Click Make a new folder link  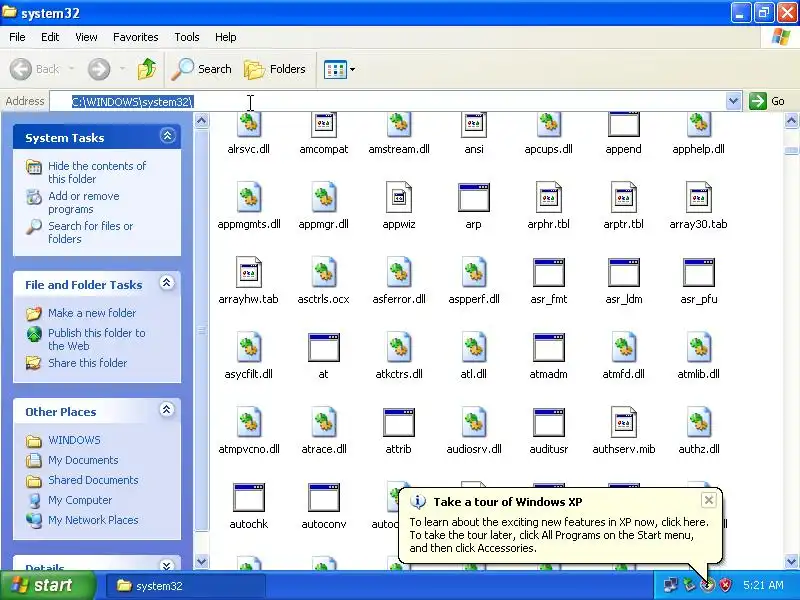point(92,313)
